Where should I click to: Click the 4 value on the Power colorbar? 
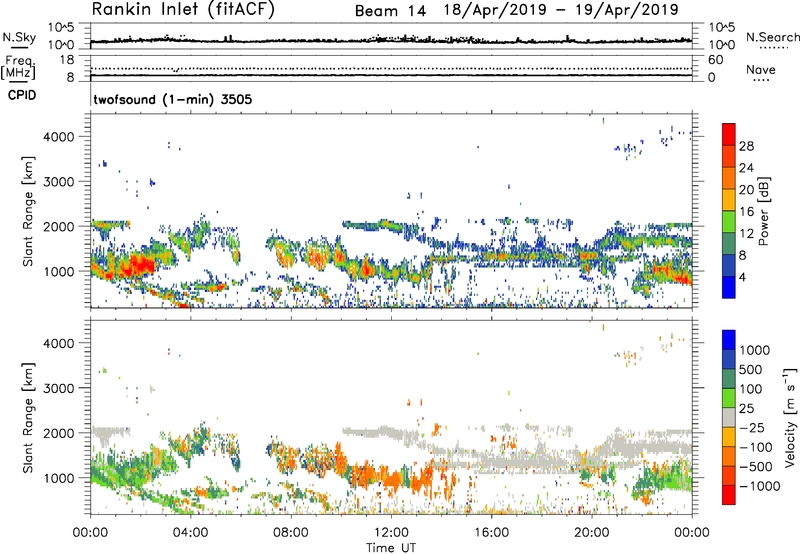[743, 277]
